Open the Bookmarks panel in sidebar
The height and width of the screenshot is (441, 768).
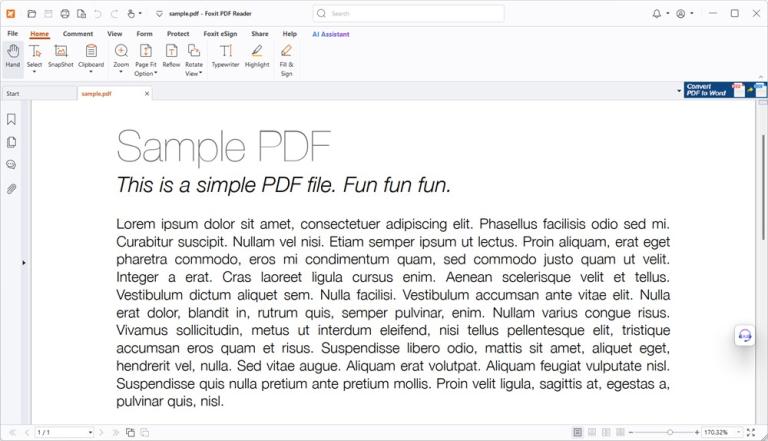[x=12, y=119]
